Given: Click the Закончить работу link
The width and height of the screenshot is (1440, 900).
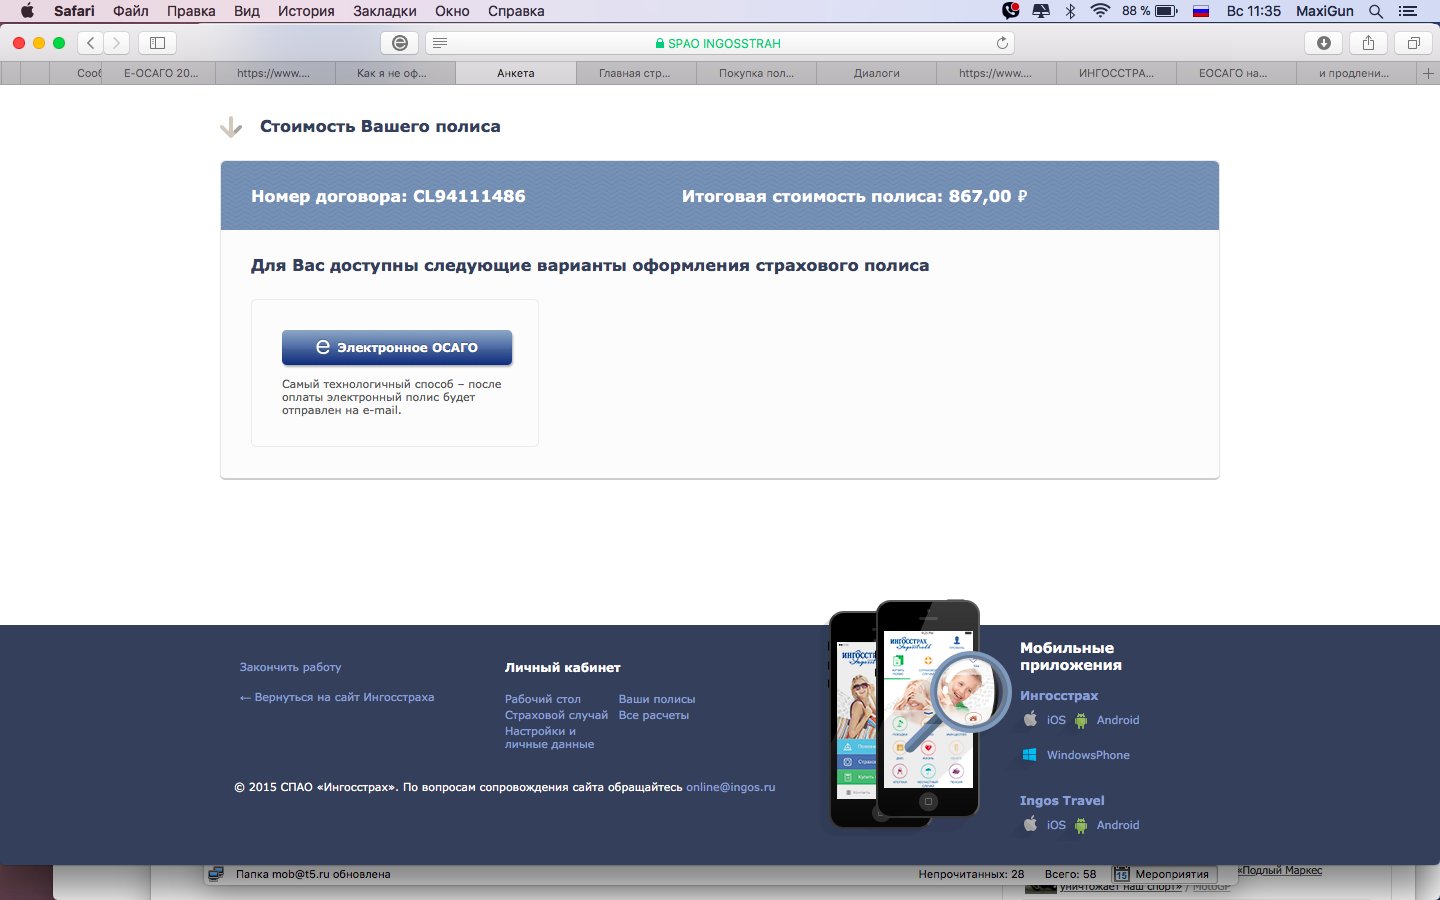Looking at the screenshot, I should (x=290, y=667).
